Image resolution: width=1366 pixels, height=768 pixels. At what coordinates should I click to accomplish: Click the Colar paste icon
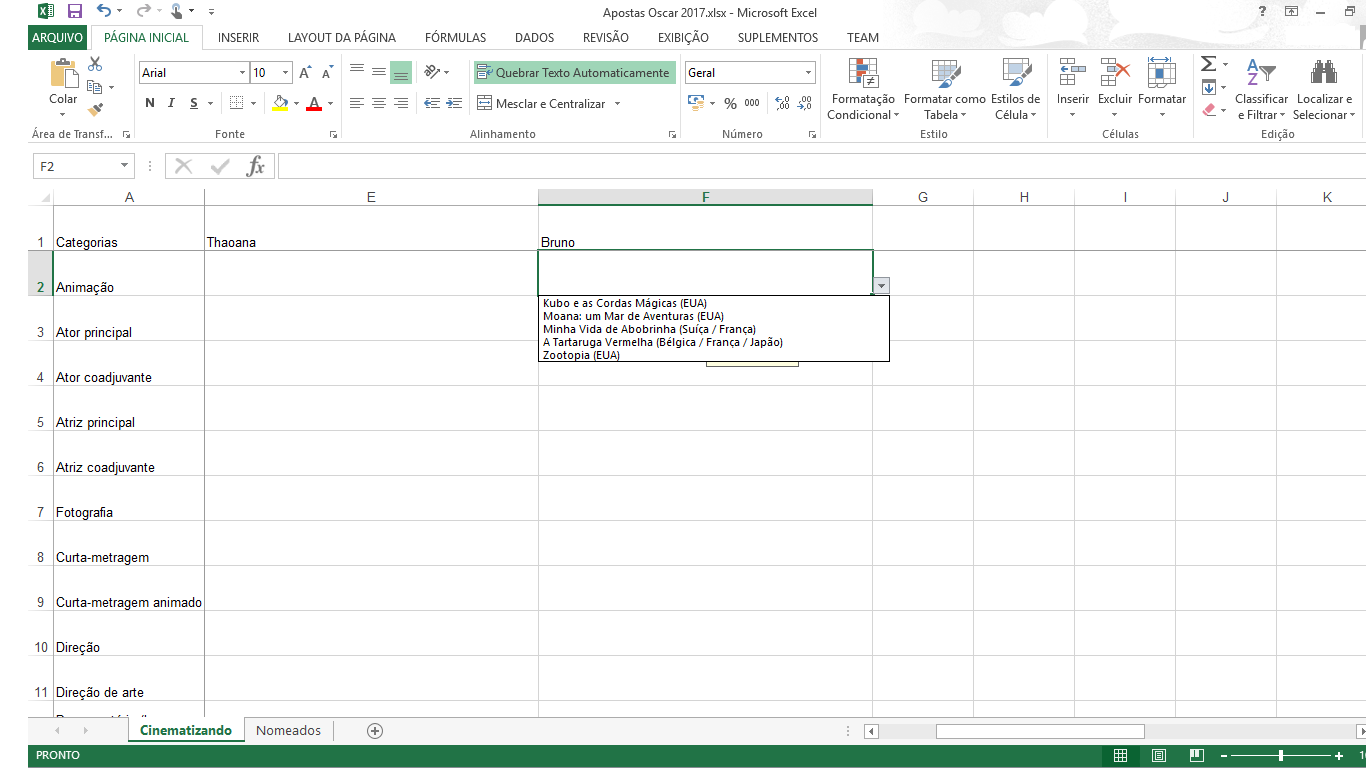[63, 75]
